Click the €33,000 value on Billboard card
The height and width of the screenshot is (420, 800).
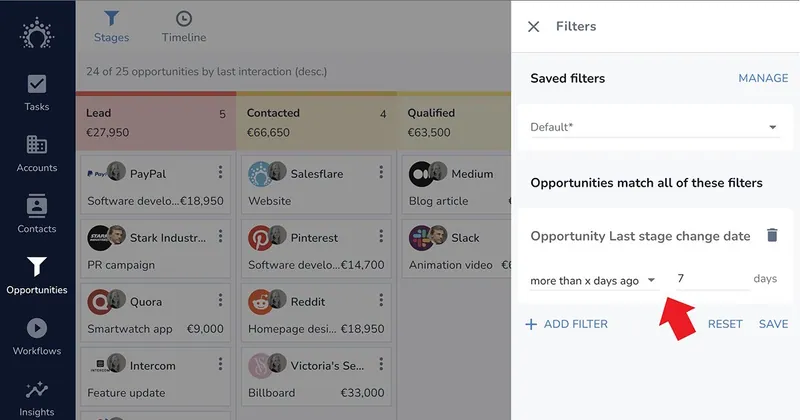pos(362,393)
